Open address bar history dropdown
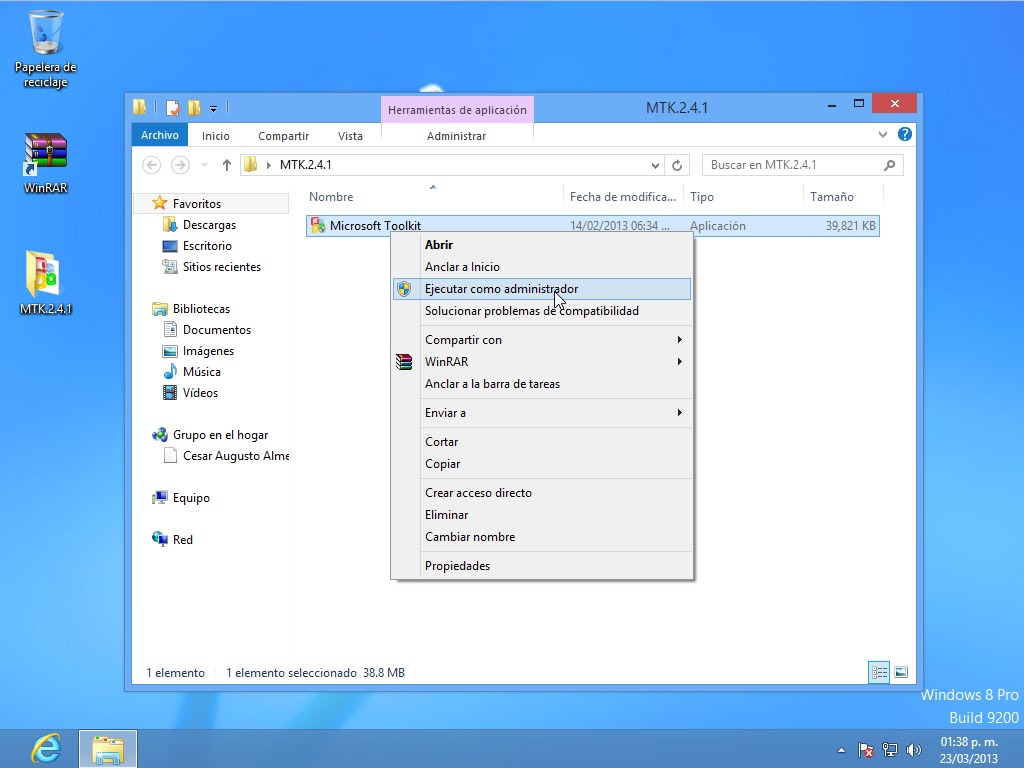 click(655, 165)
